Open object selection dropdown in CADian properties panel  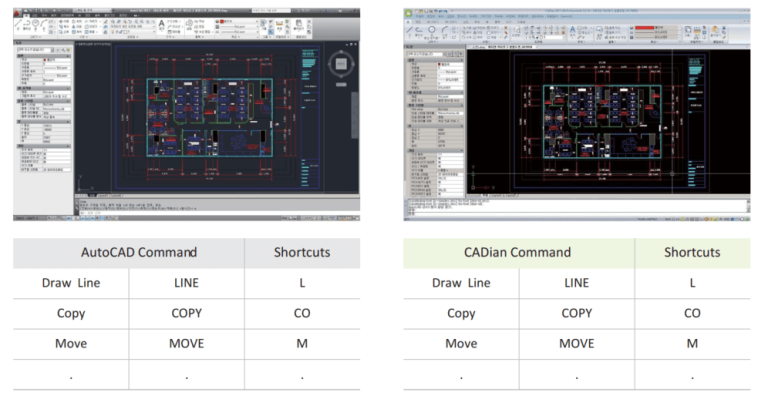click(427, 54)
